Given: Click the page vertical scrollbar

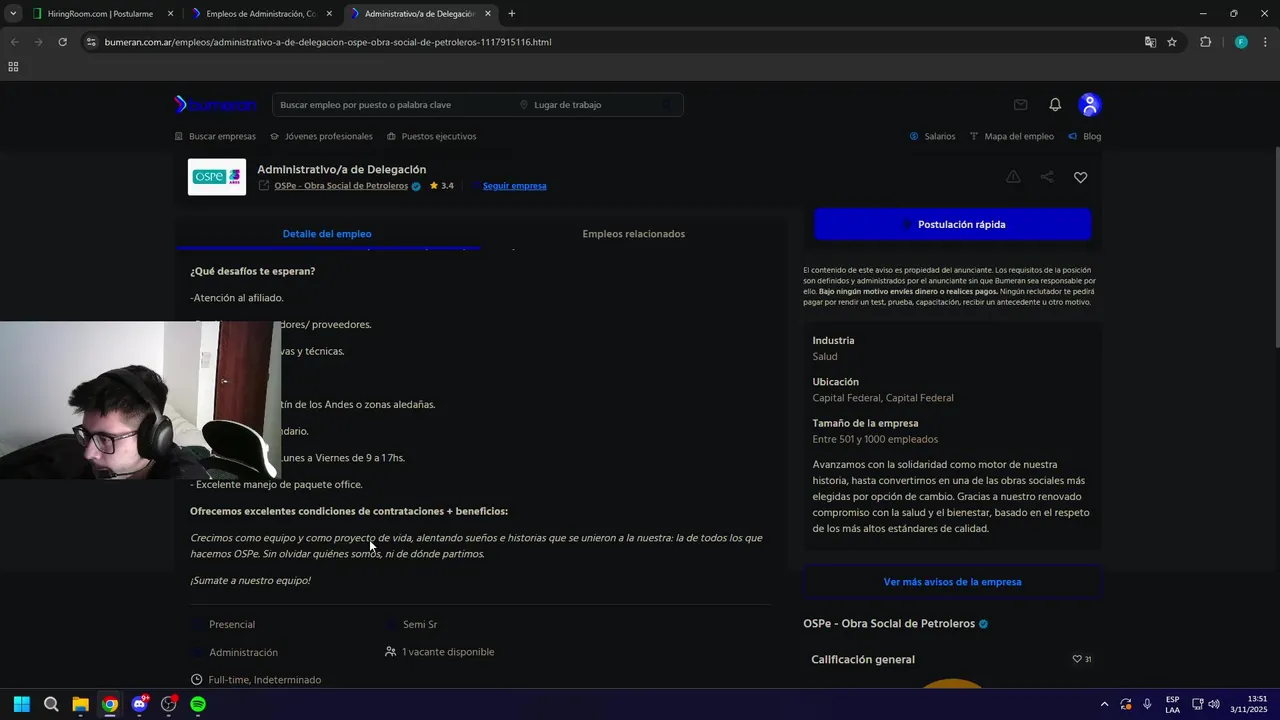Looking at the screenshot, I should [1275, 248].
